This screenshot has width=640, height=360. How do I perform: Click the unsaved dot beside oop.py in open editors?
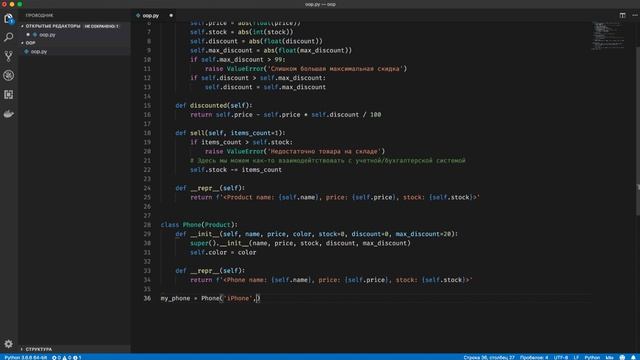[x=28, y=35]
